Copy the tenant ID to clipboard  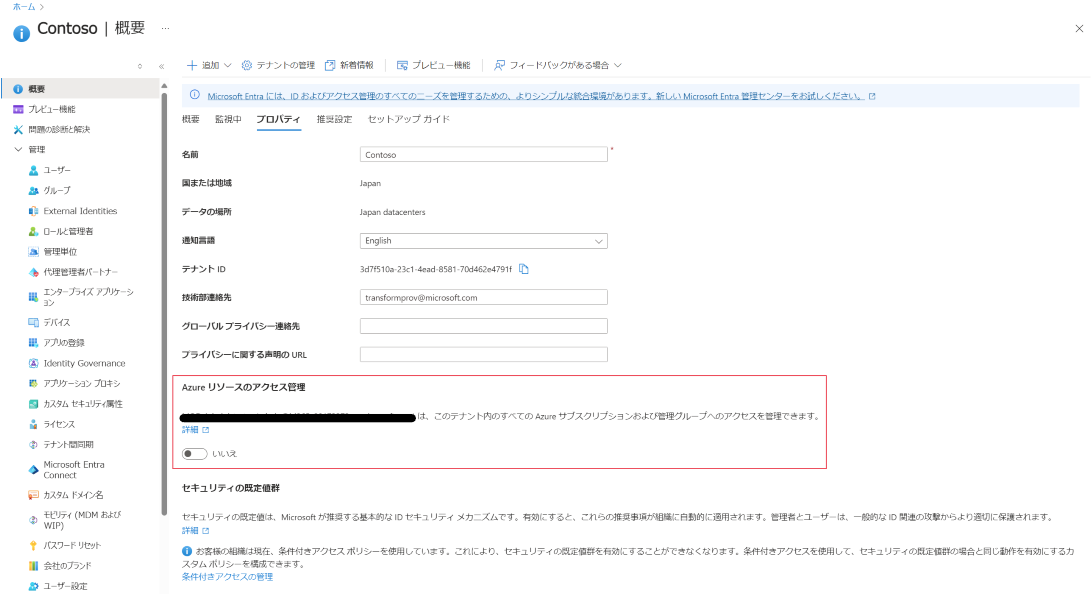(524, 269)
